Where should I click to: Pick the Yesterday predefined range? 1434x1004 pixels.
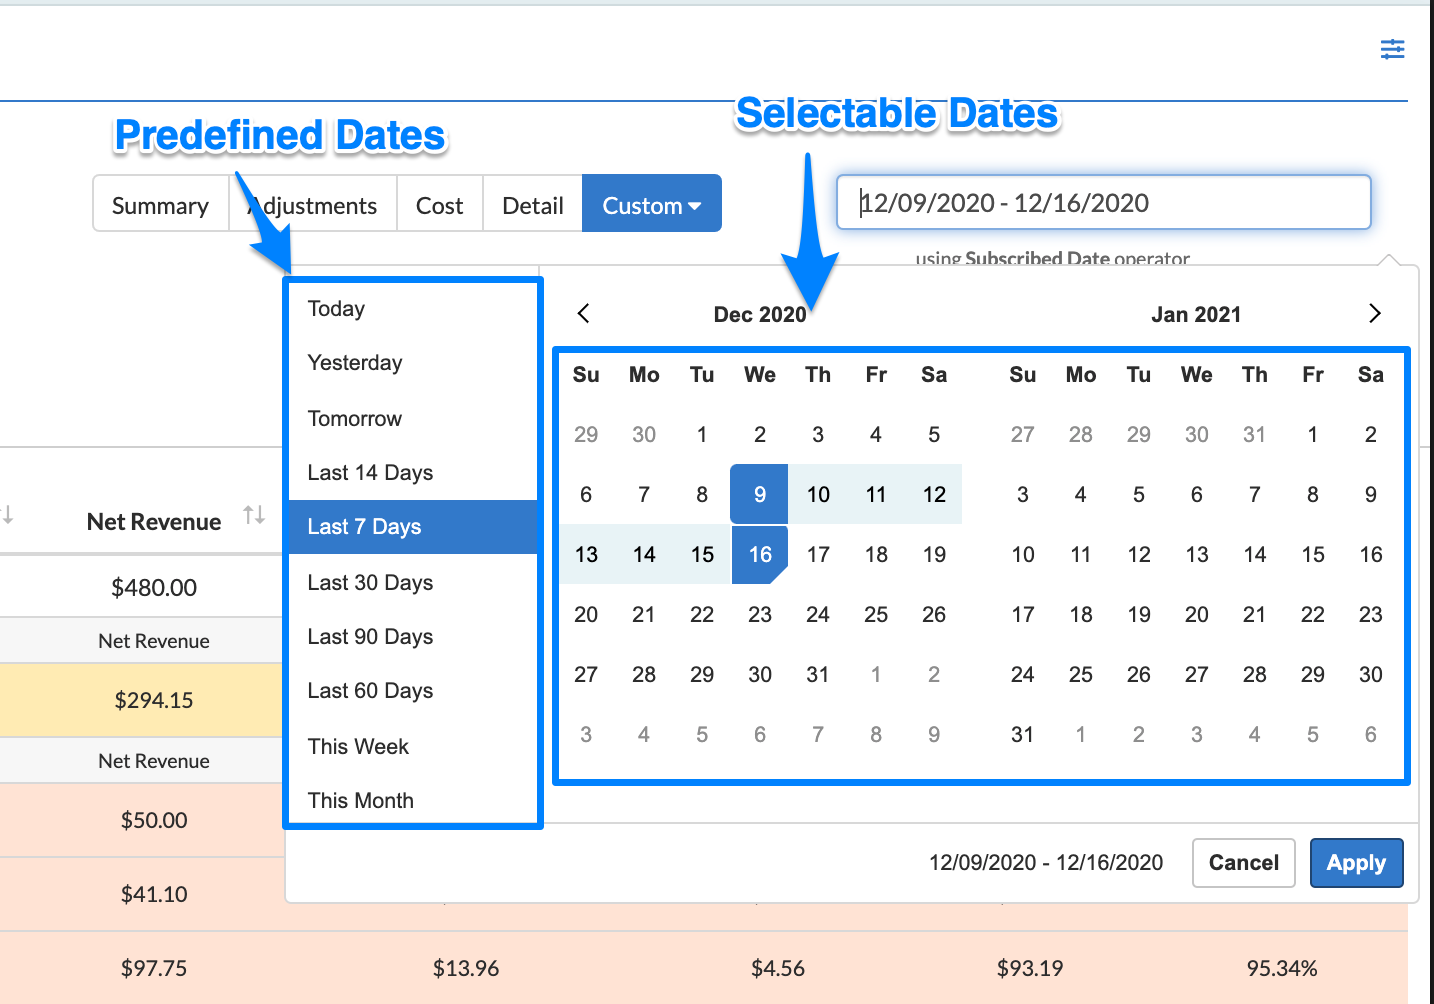click(355, 363)
